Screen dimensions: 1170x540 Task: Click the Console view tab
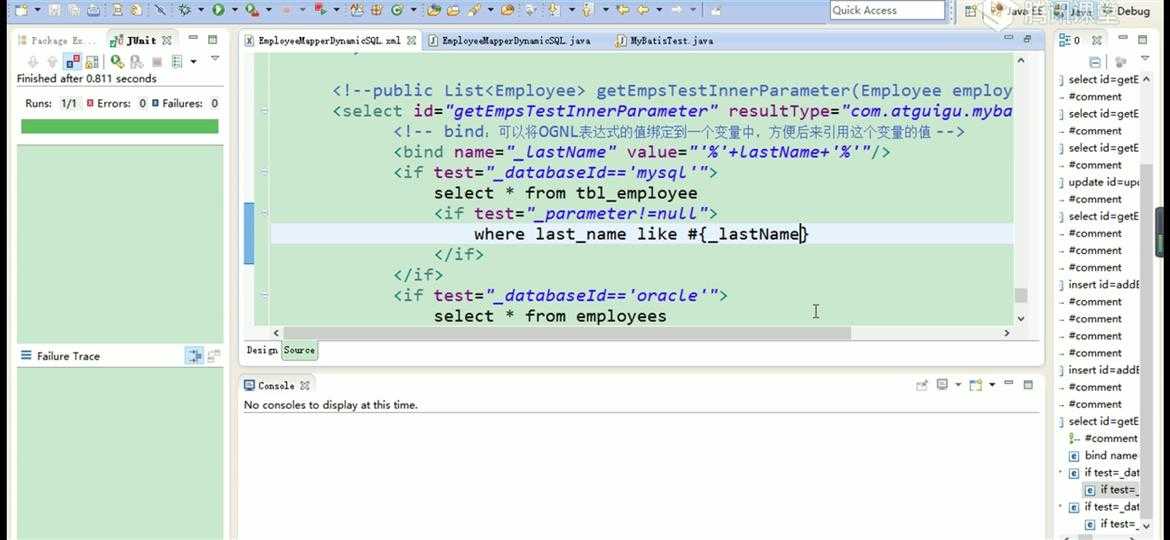[x=275, y=386]
